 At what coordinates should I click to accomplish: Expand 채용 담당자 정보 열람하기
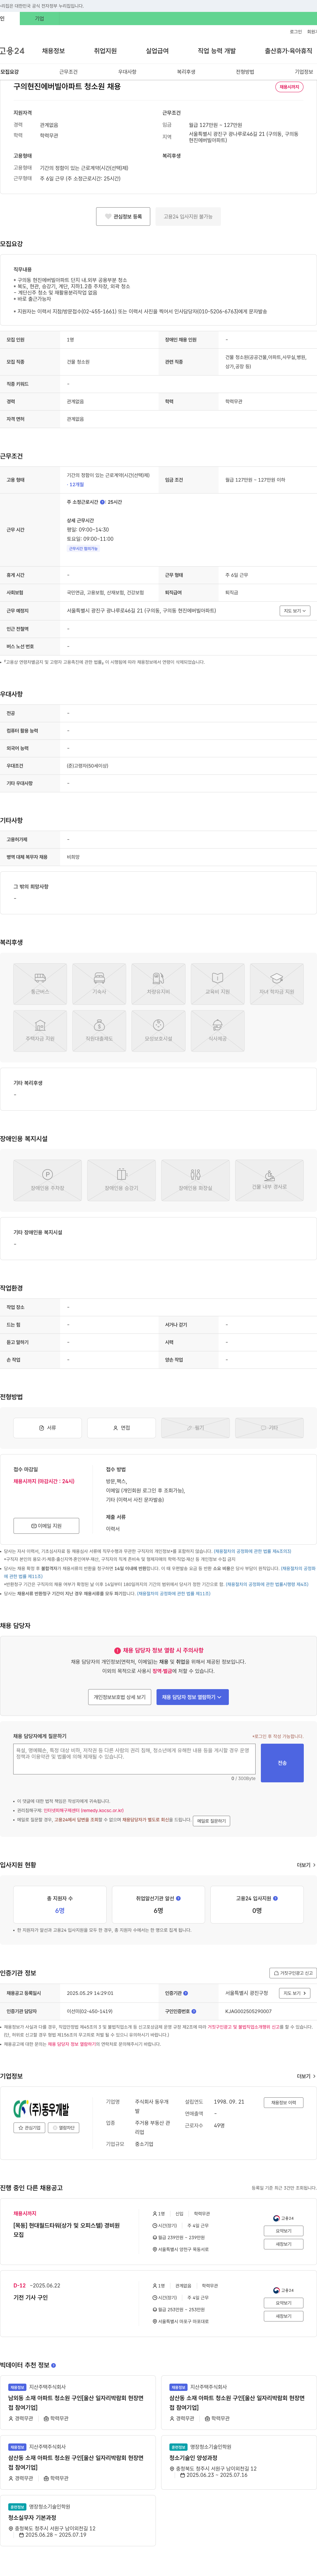[193, 1697]
